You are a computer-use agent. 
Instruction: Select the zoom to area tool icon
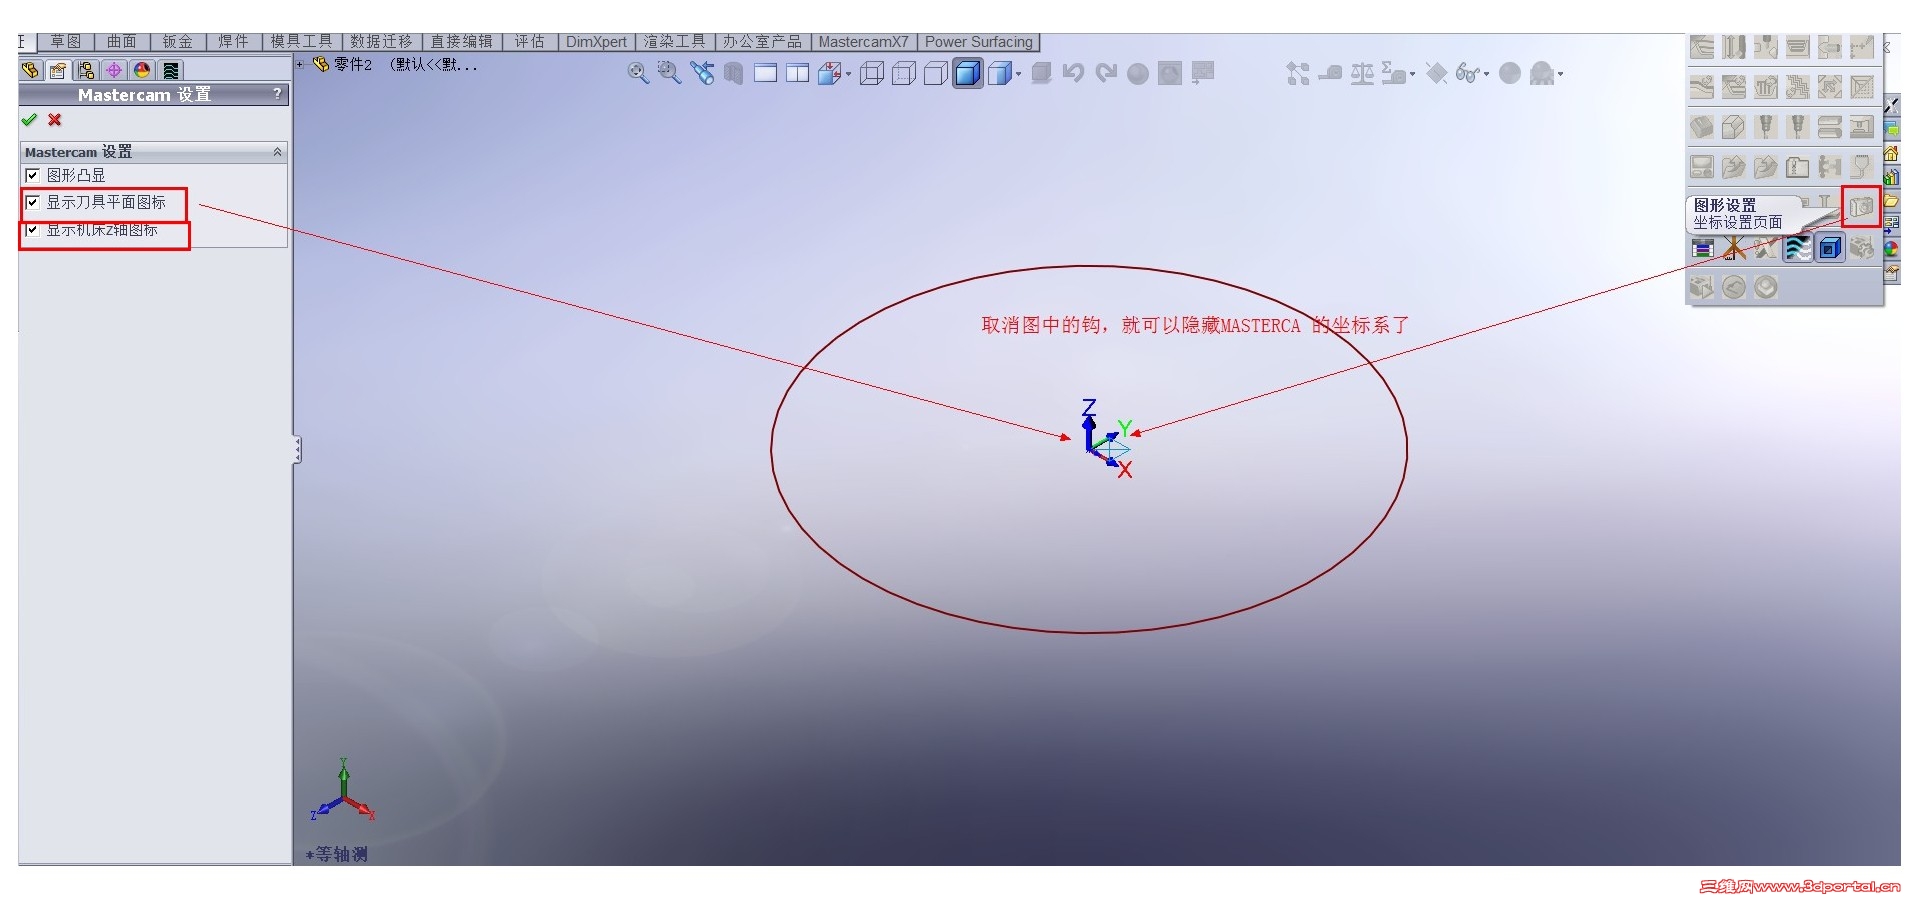667,73
